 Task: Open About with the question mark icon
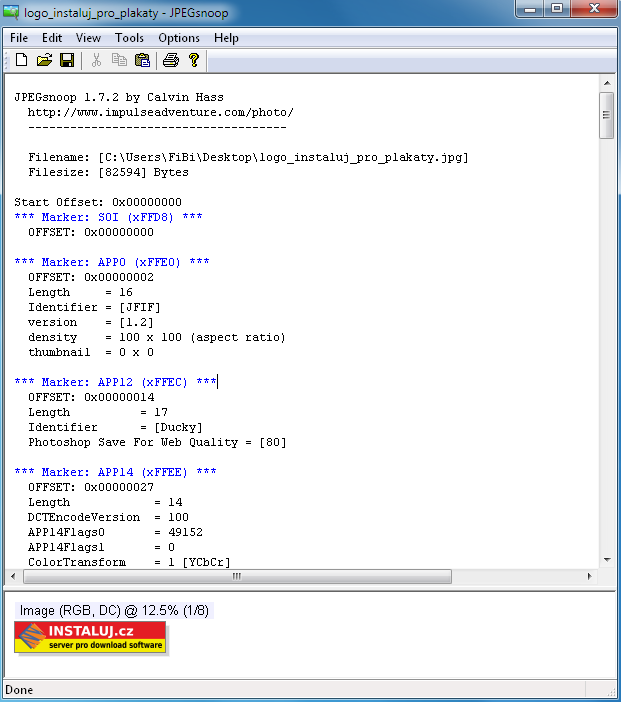194,60
